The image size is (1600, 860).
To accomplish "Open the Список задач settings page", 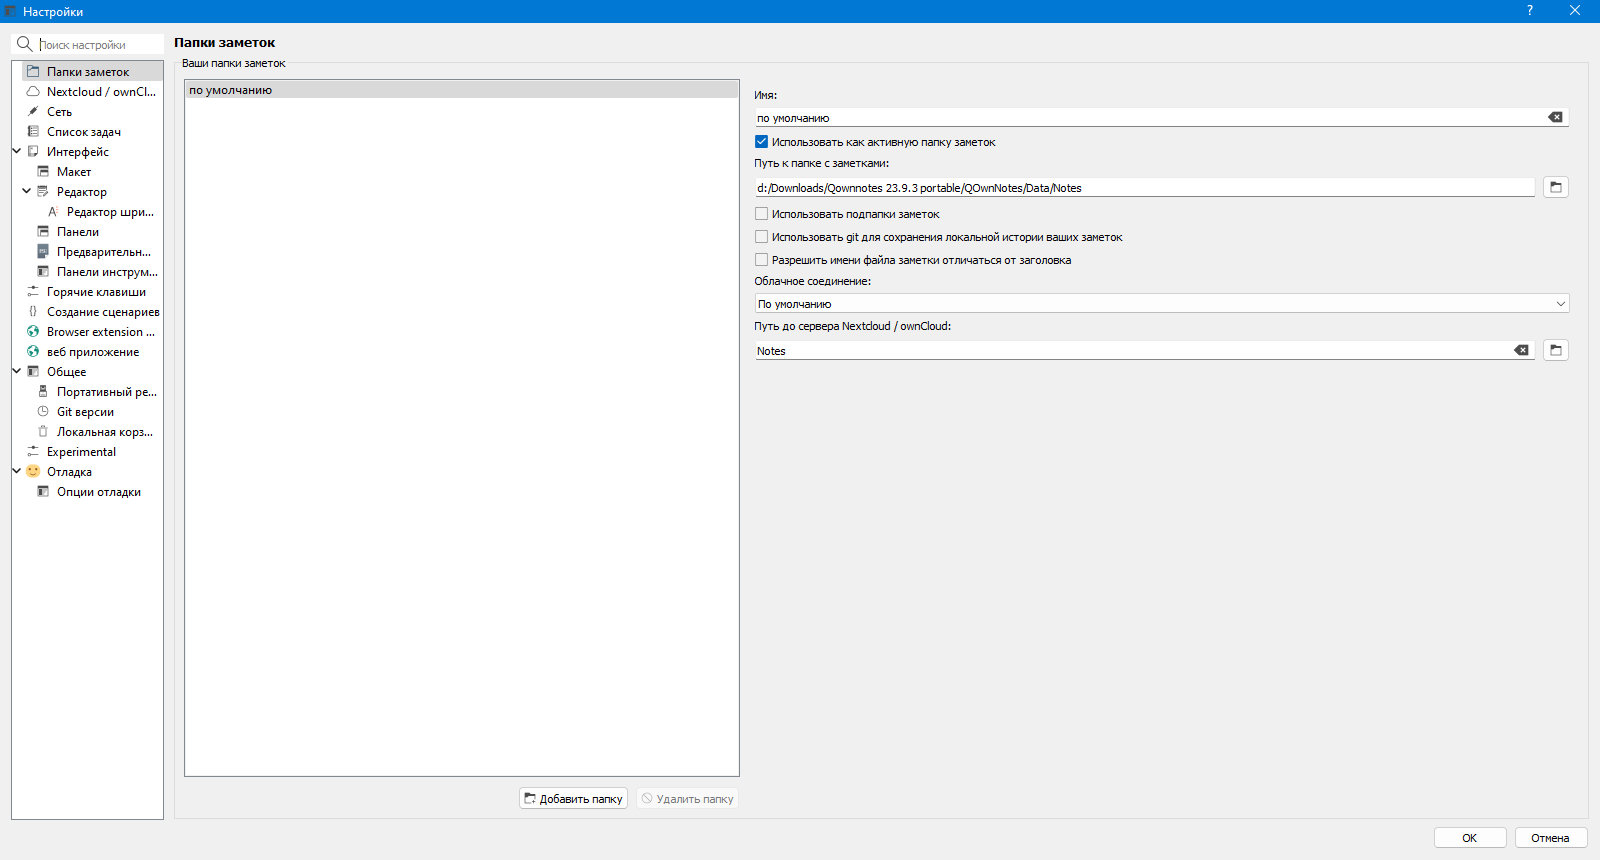I will pos(84,131).
